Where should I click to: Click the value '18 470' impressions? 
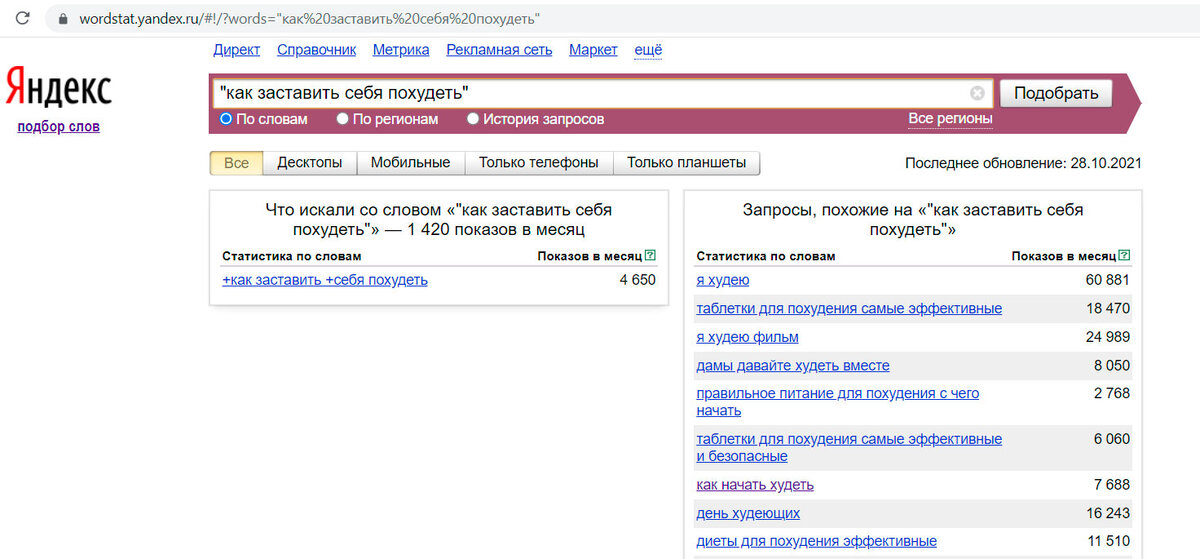(1108, 308)
